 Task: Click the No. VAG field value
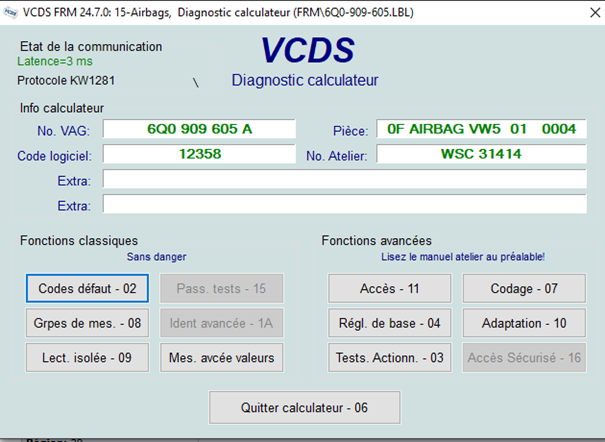pos(199,129)
